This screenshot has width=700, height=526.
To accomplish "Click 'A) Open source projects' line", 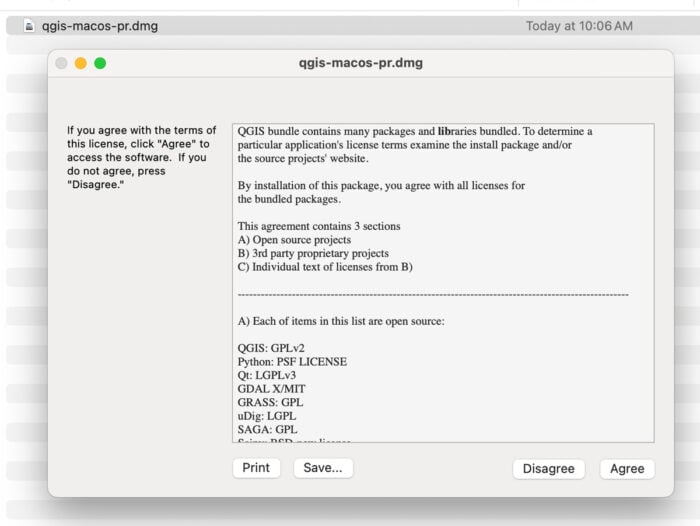I will (x=294, y=240).
